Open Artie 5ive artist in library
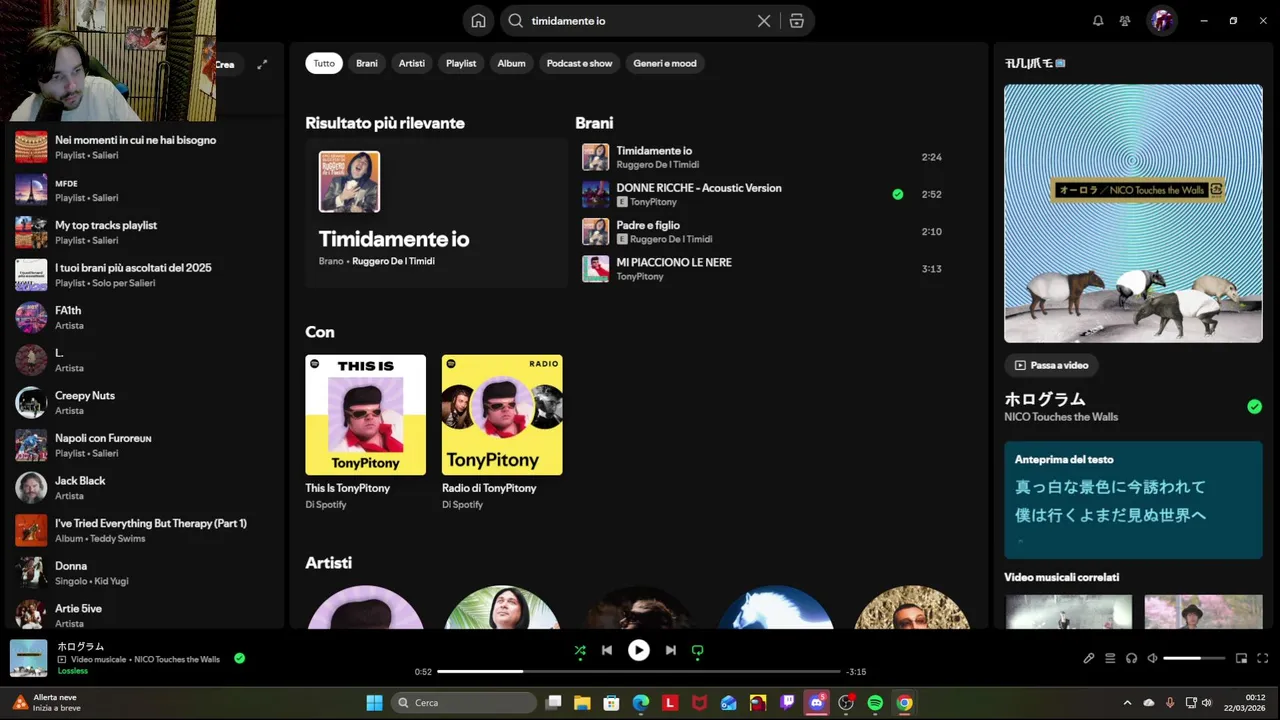The image size is (1280, 720). [x=144, y=614]
